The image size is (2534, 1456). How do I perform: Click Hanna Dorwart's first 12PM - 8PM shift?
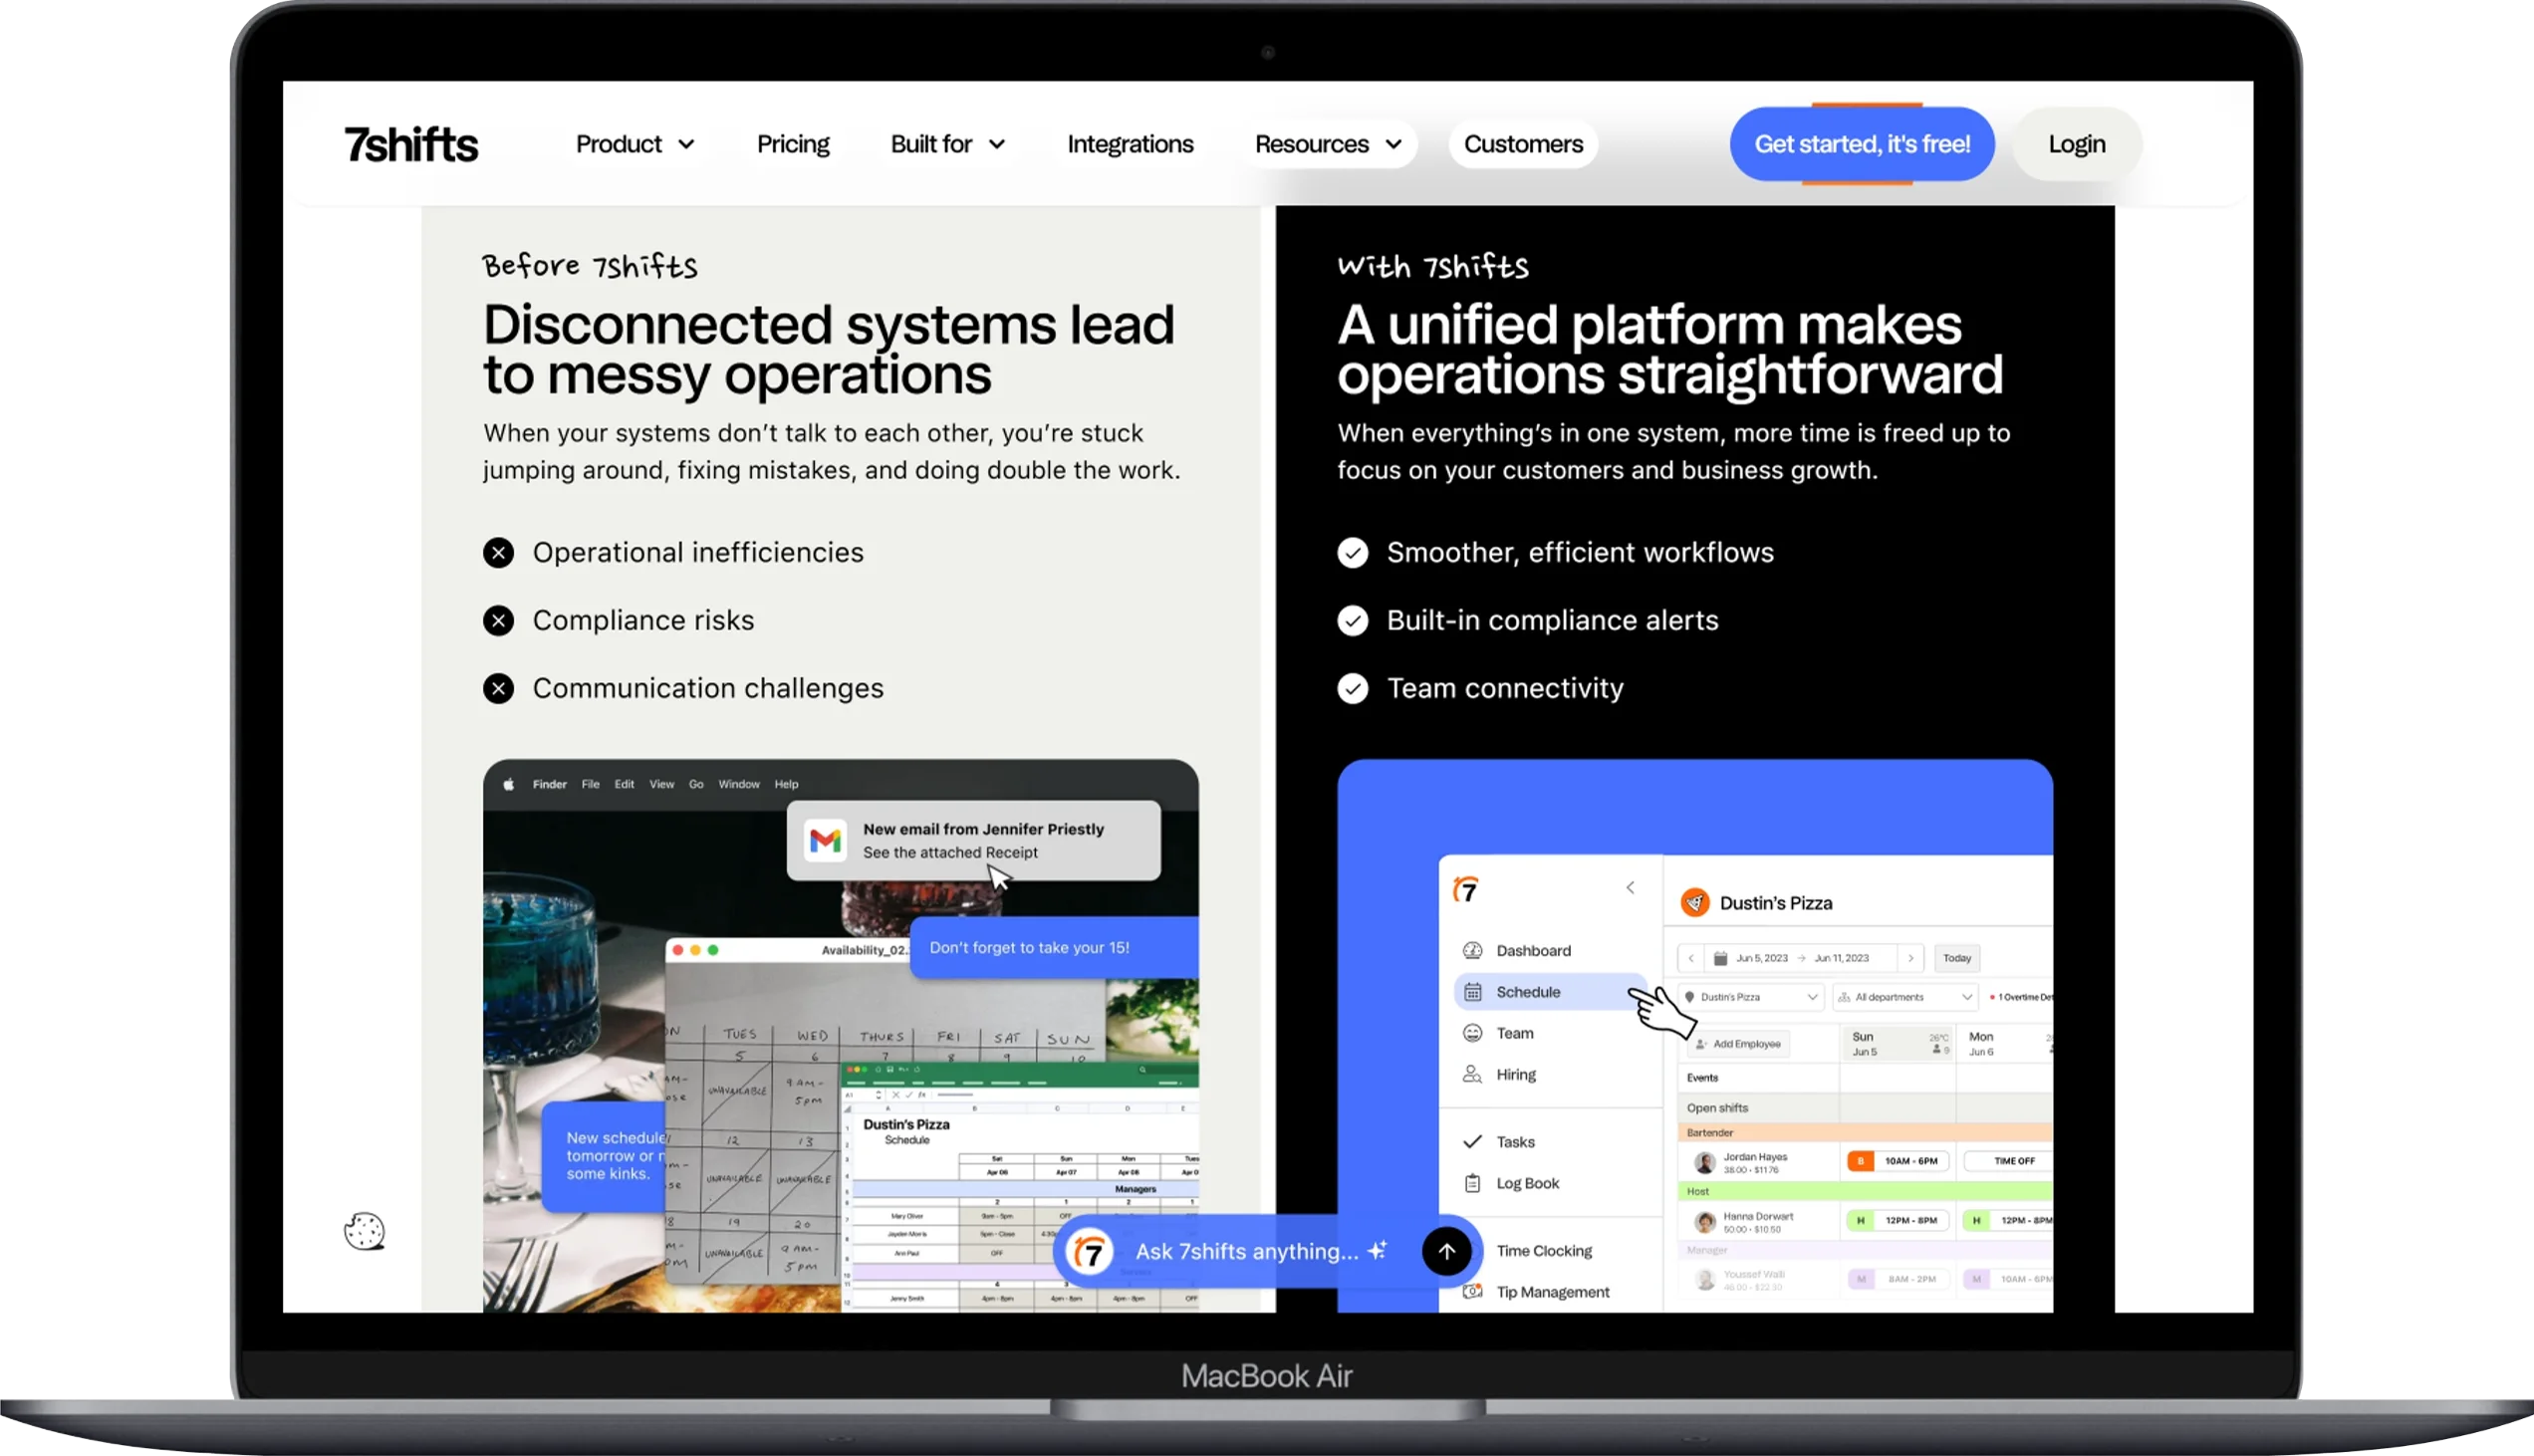point(1897,1220)
